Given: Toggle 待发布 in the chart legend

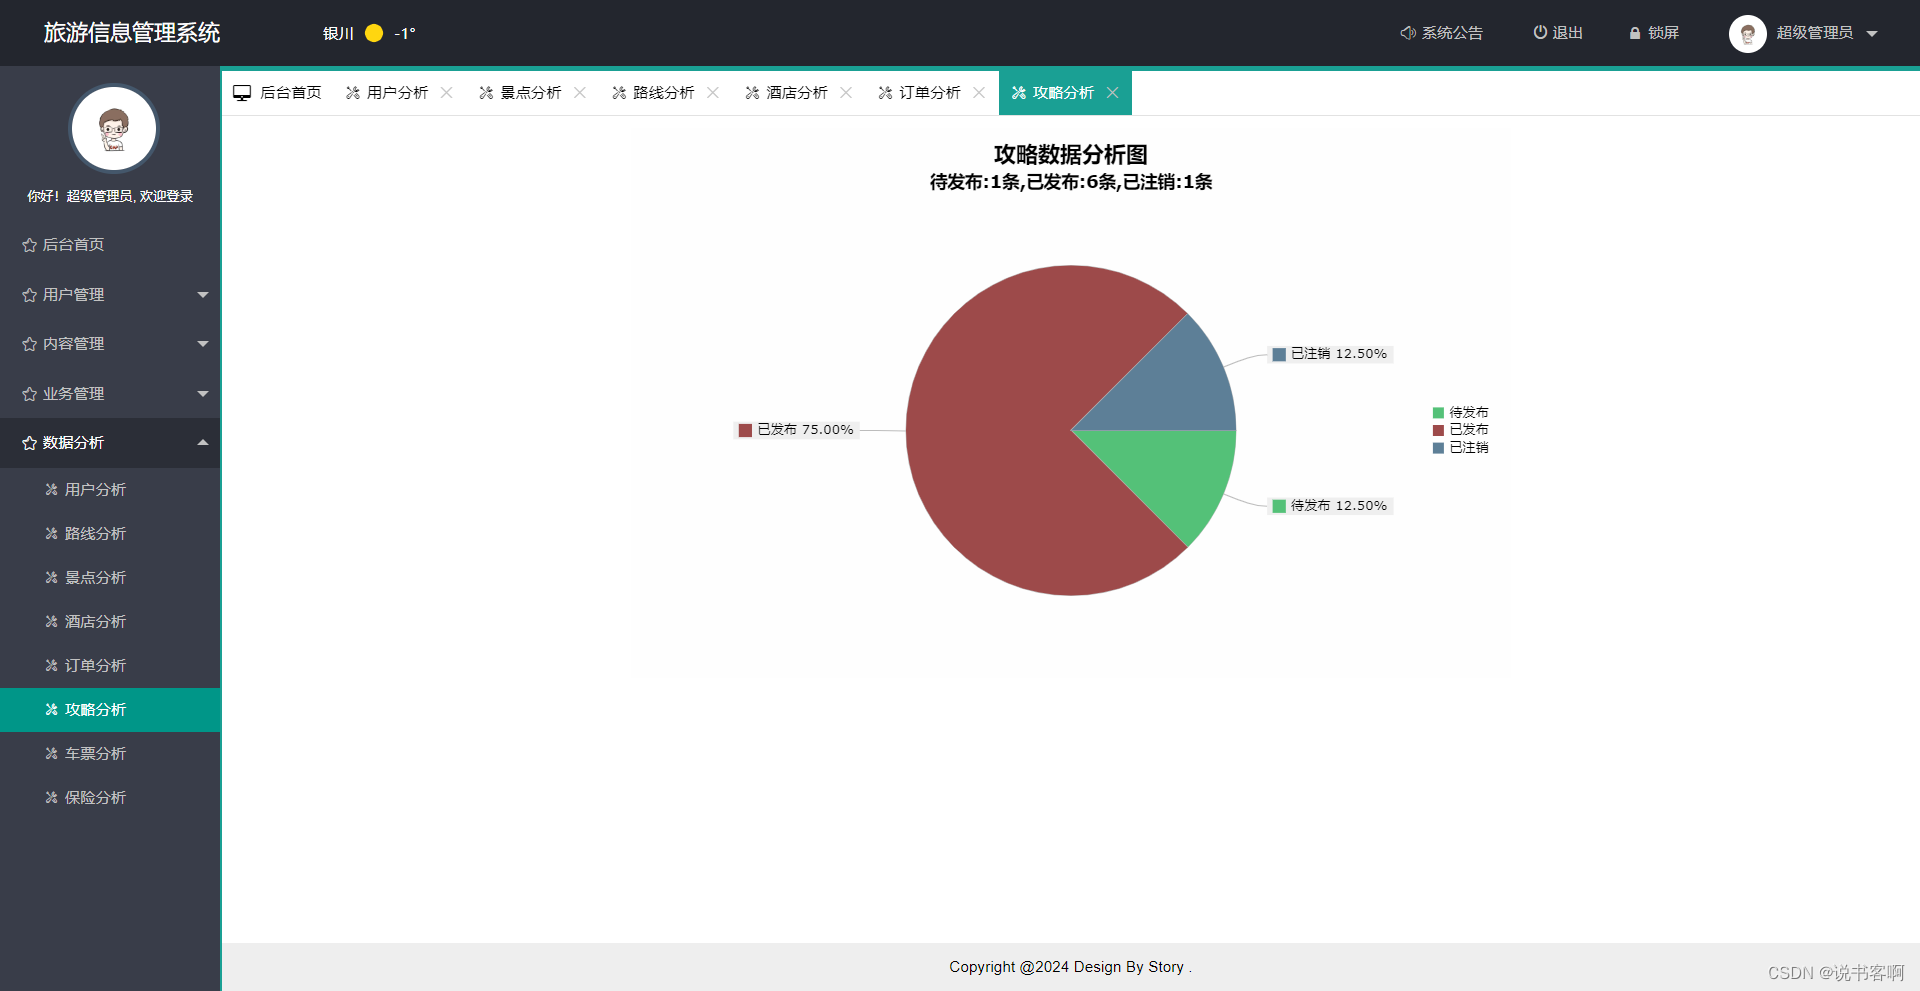Looking at the screenshot, I should 1460,412.
